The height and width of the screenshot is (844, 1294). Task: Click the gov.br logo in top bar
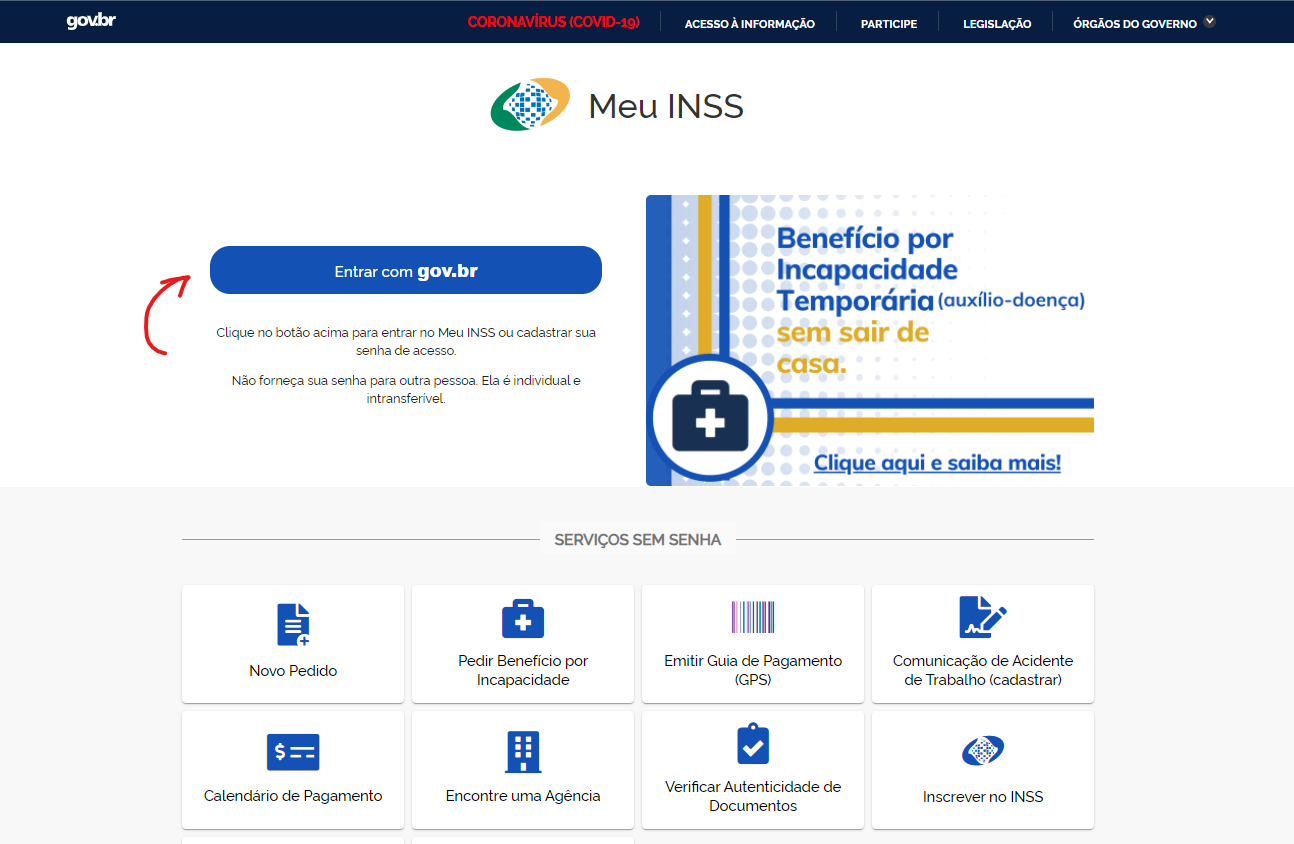tap(91, 21)
